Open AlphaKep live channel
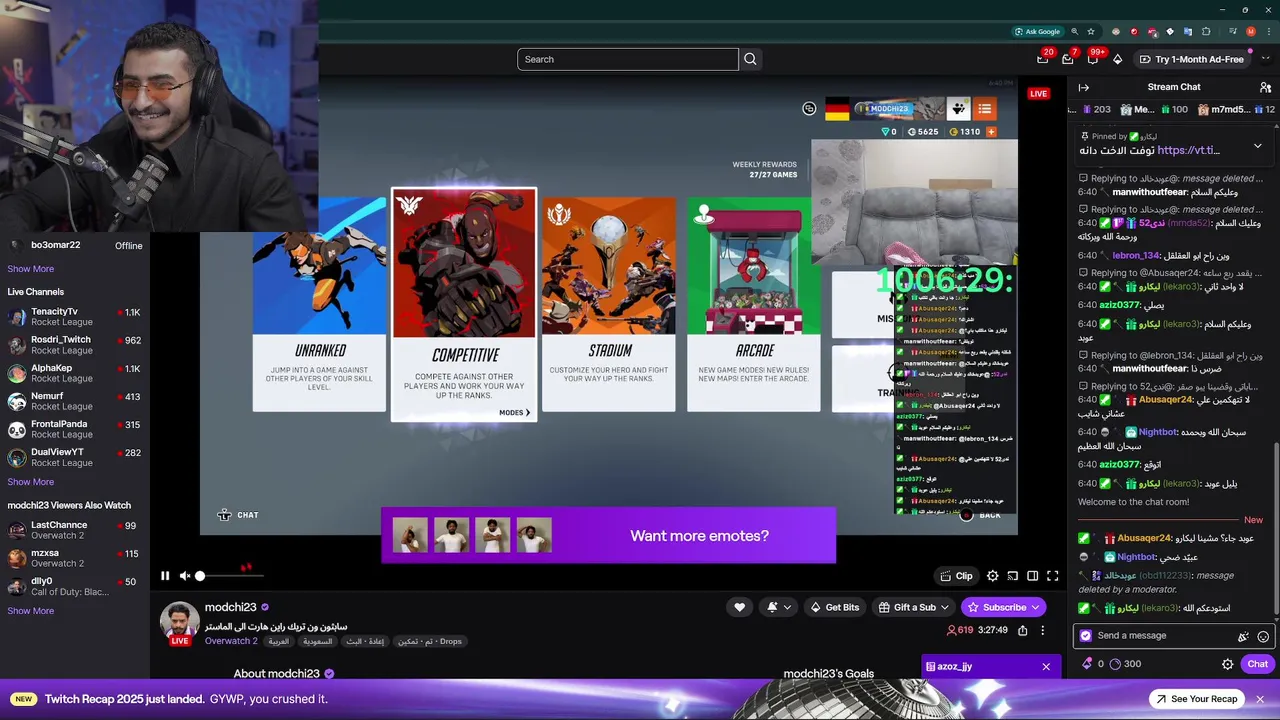1280x720 pixels. pos(75,373)
